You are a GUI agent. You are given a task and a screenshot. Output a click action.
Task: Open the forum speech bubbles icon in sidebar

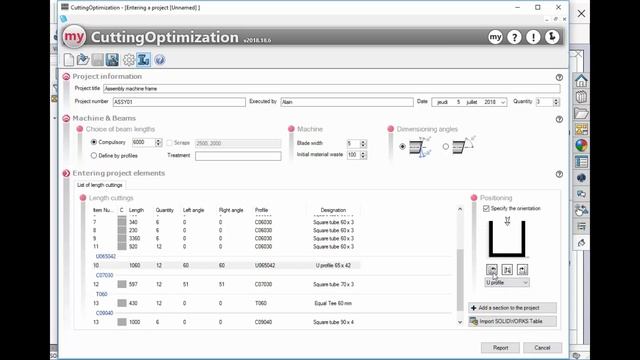581,194
